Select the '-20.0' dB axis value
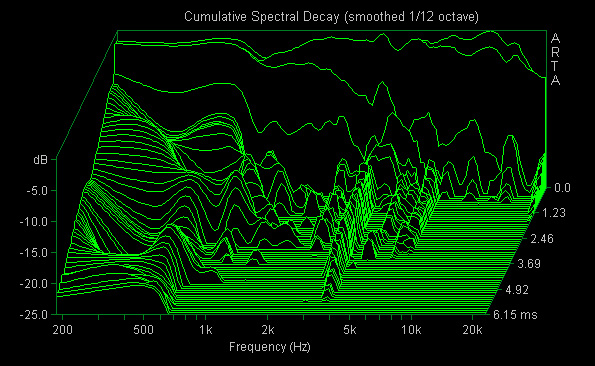Viewport: 595px width, 366px height. click(x=34, y=284)
